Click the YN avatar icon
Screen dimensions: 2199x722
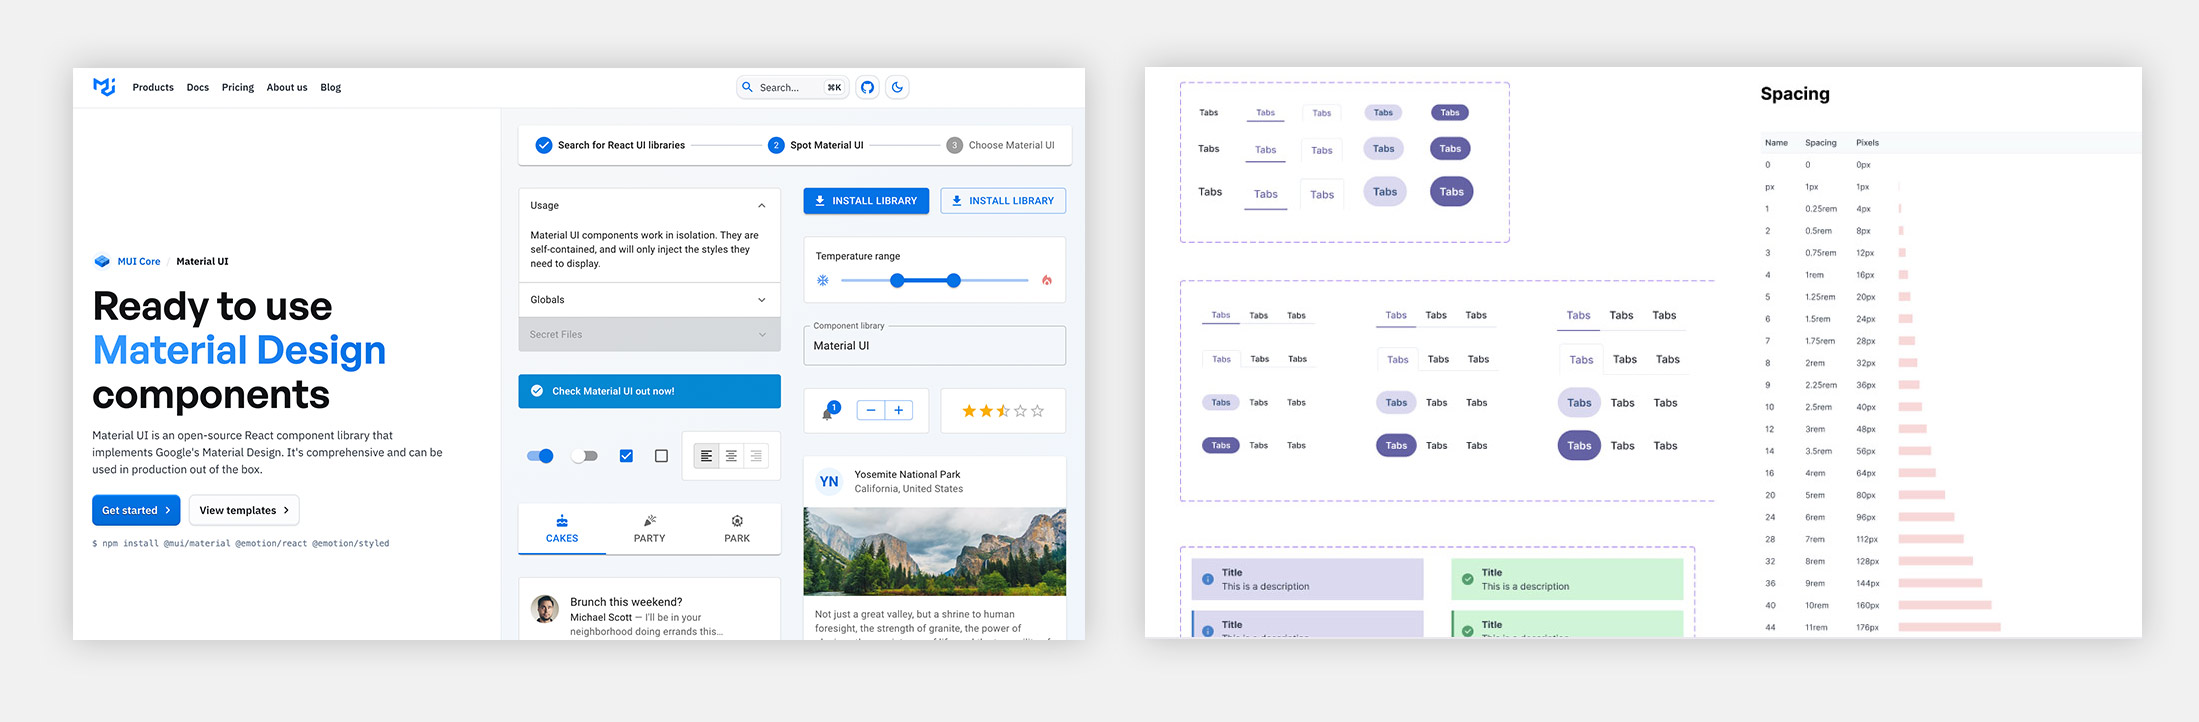[829, 481]
